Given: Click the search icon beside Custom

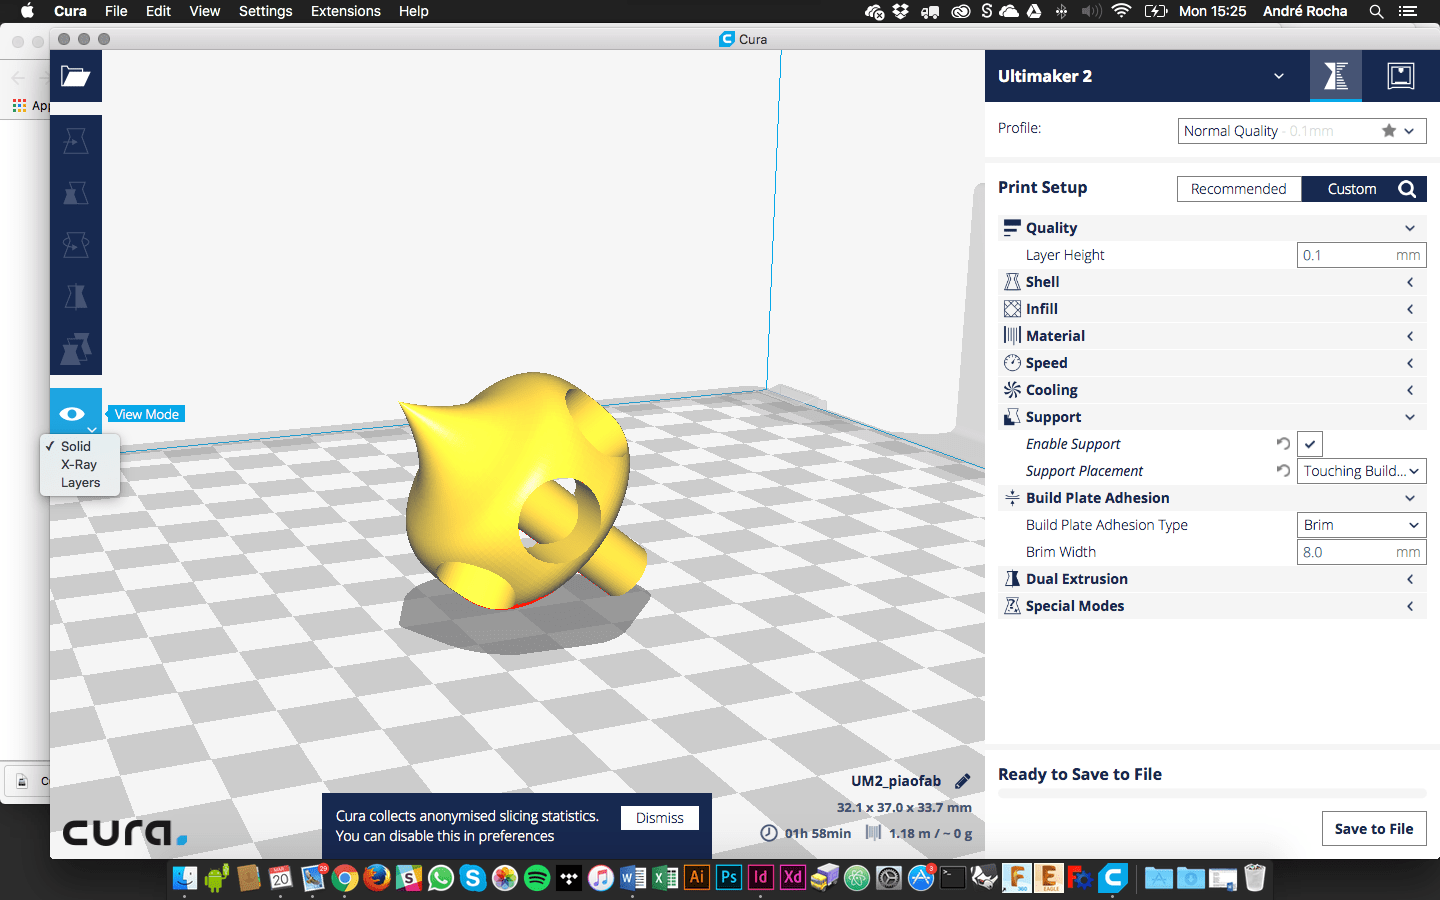Looking at the screenshot, I should click(x=1407, y=189).
